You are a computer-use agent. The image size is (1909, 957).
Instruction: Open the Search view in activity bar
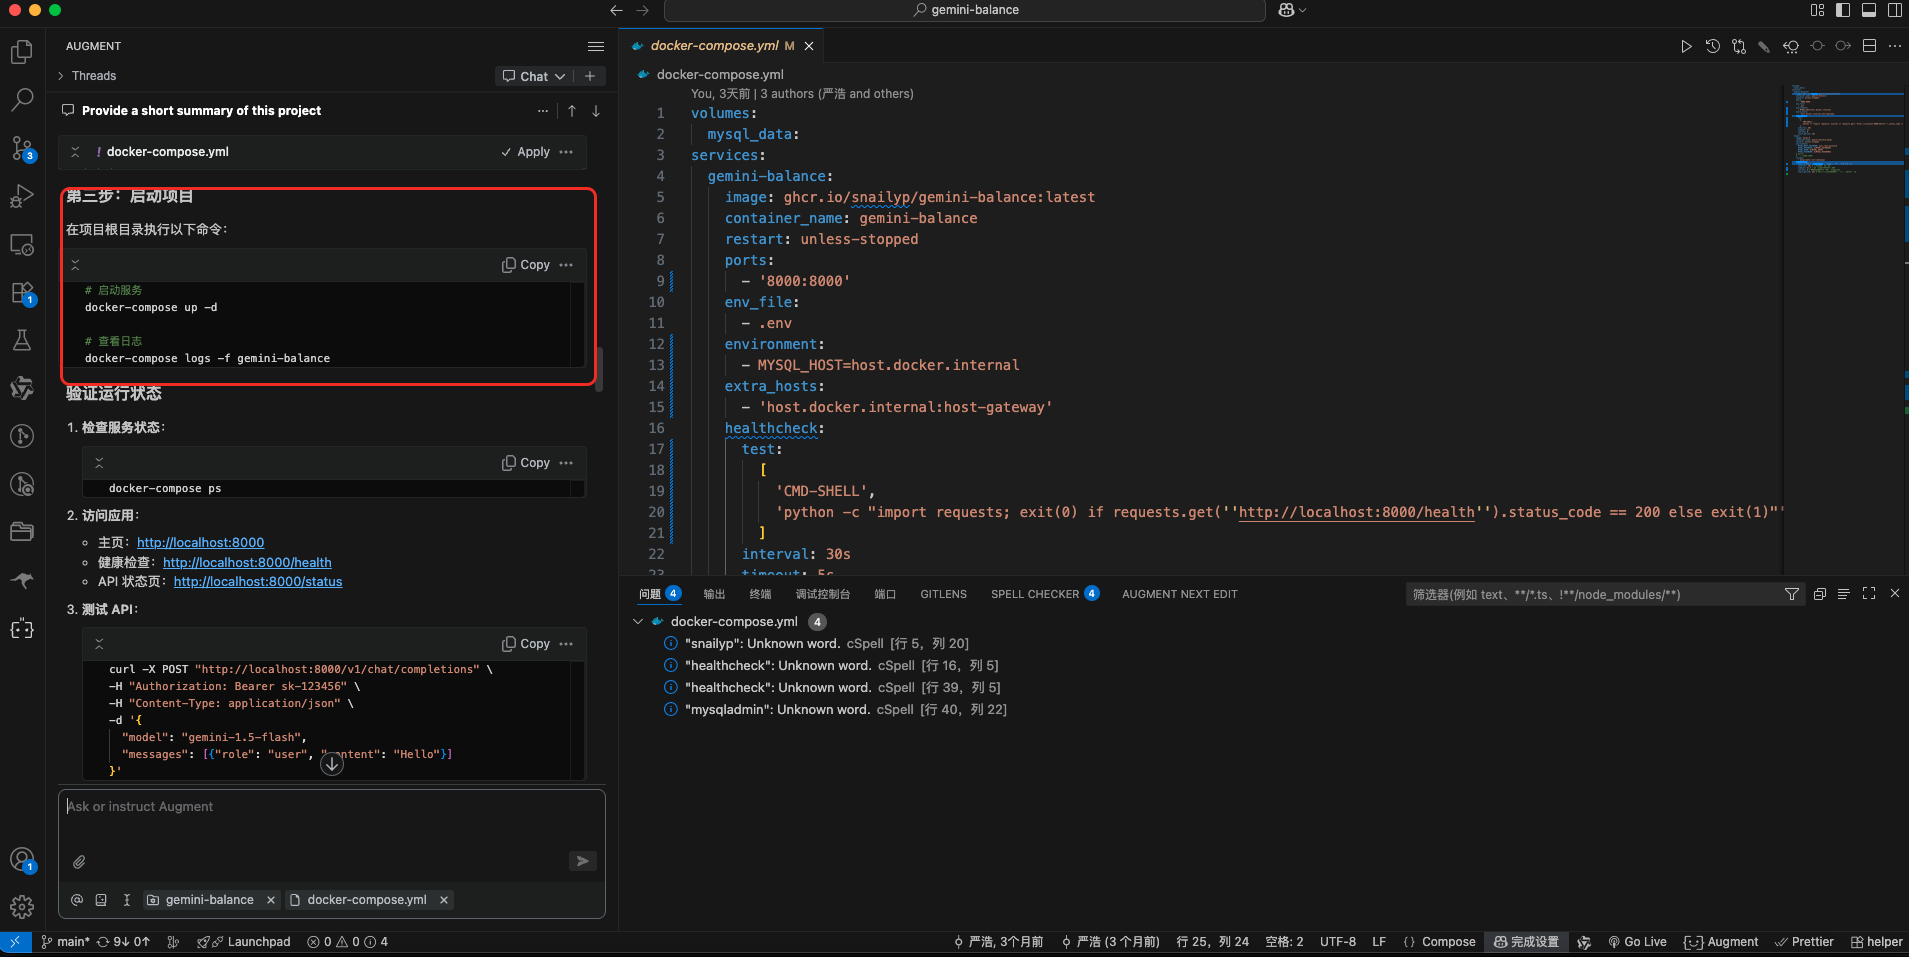[x=22, y=100]
